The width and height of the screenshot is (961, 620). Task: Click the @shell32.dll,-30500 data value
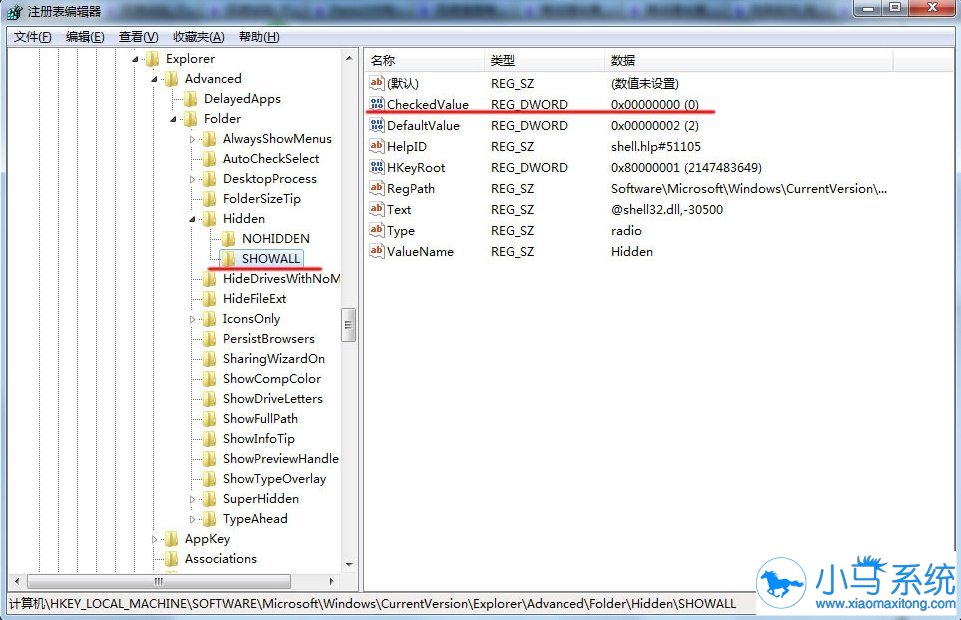coord(667,210)
